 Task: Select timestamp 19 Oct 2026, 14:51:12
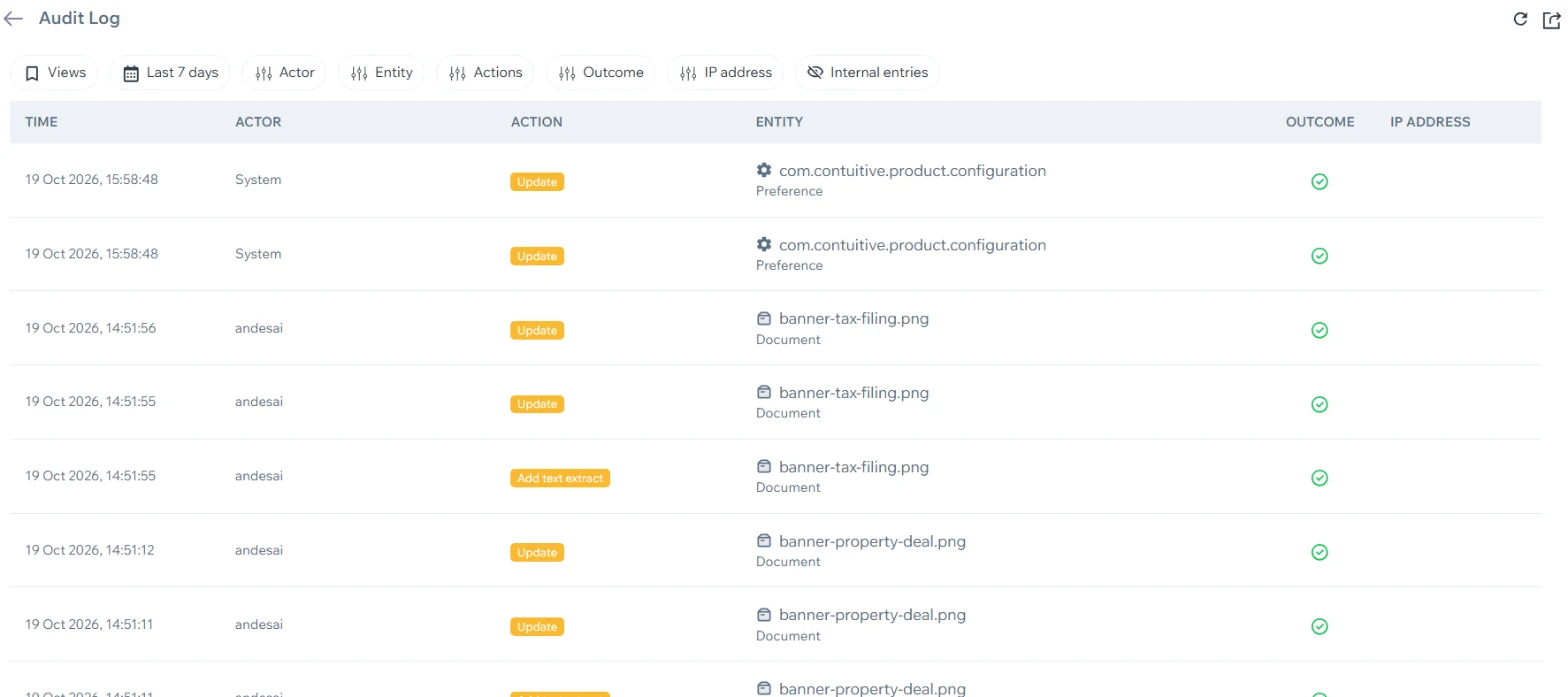90,550
